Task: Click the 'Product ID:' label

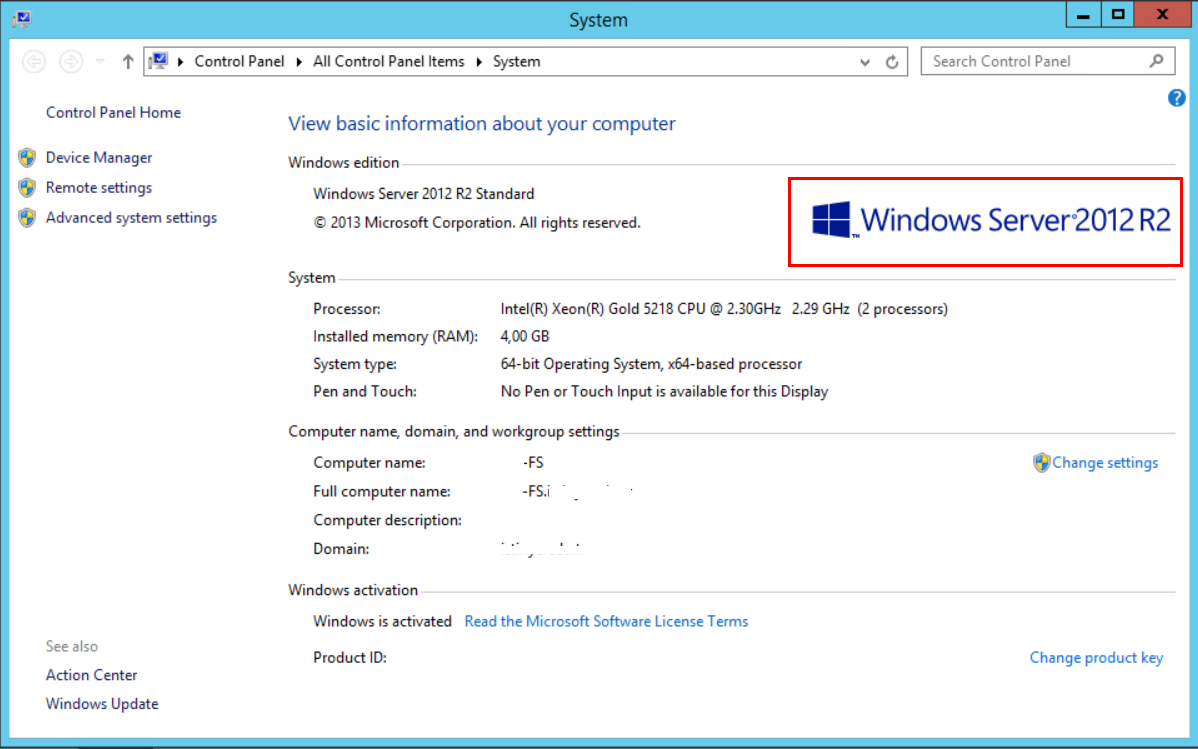Action: pyautogui.click(x=350, y=657)
